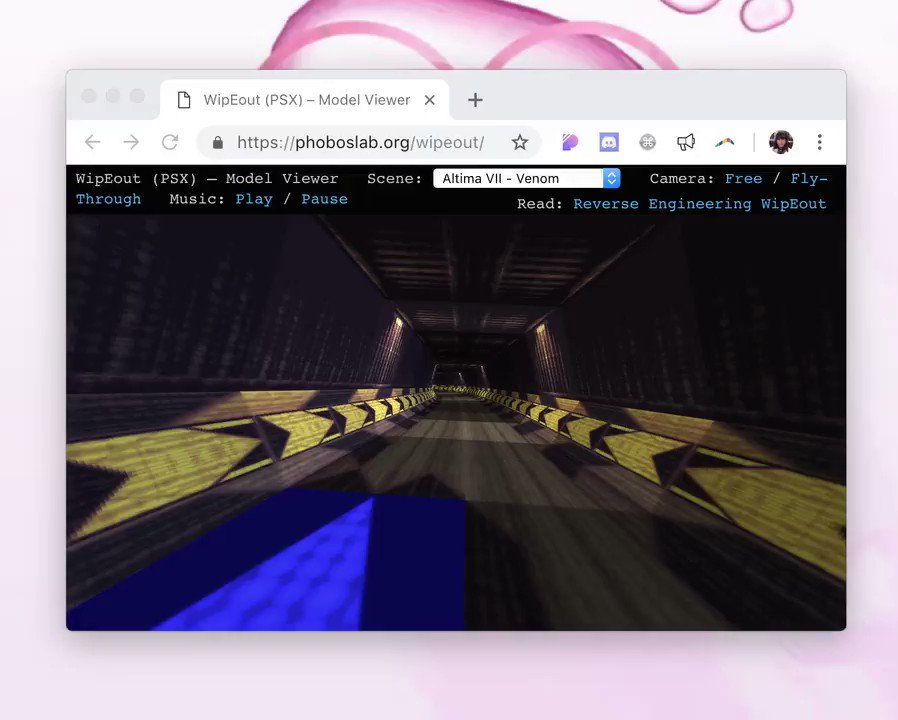Switch camera to Free mode
The height and width of the screenshot is (720, 898).
(743, 179)
